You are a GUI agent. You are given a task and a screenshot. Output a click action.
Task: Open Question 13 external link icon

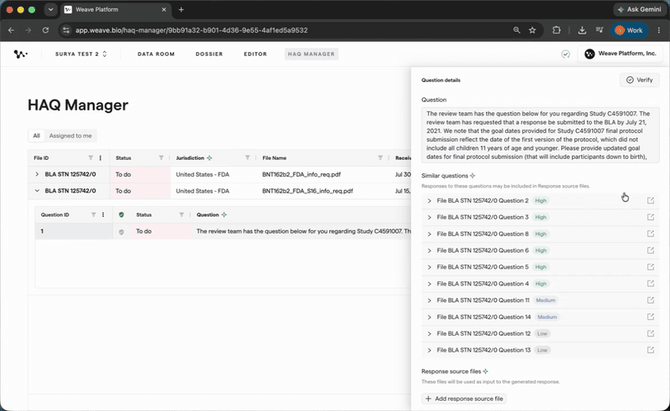coord(650,350)
